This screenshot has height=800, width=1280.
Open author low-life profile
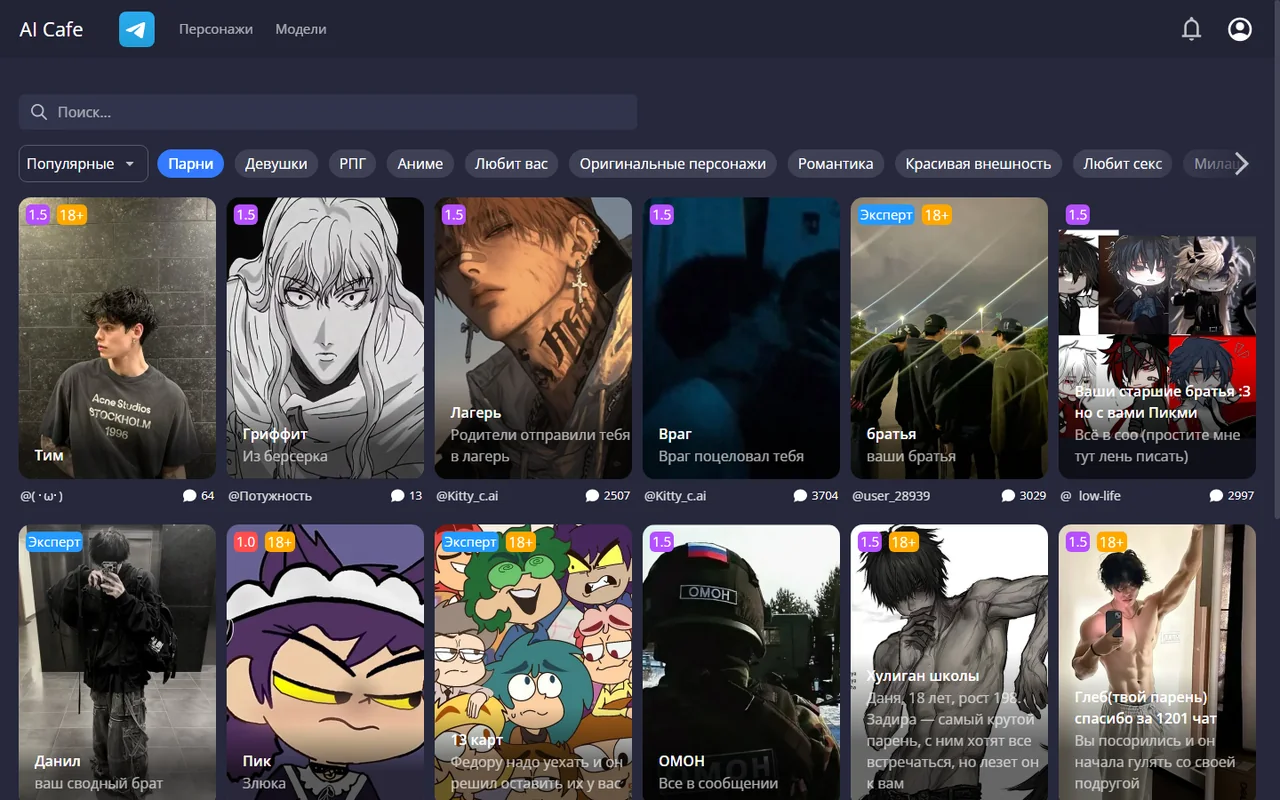tap(1090, 496)
